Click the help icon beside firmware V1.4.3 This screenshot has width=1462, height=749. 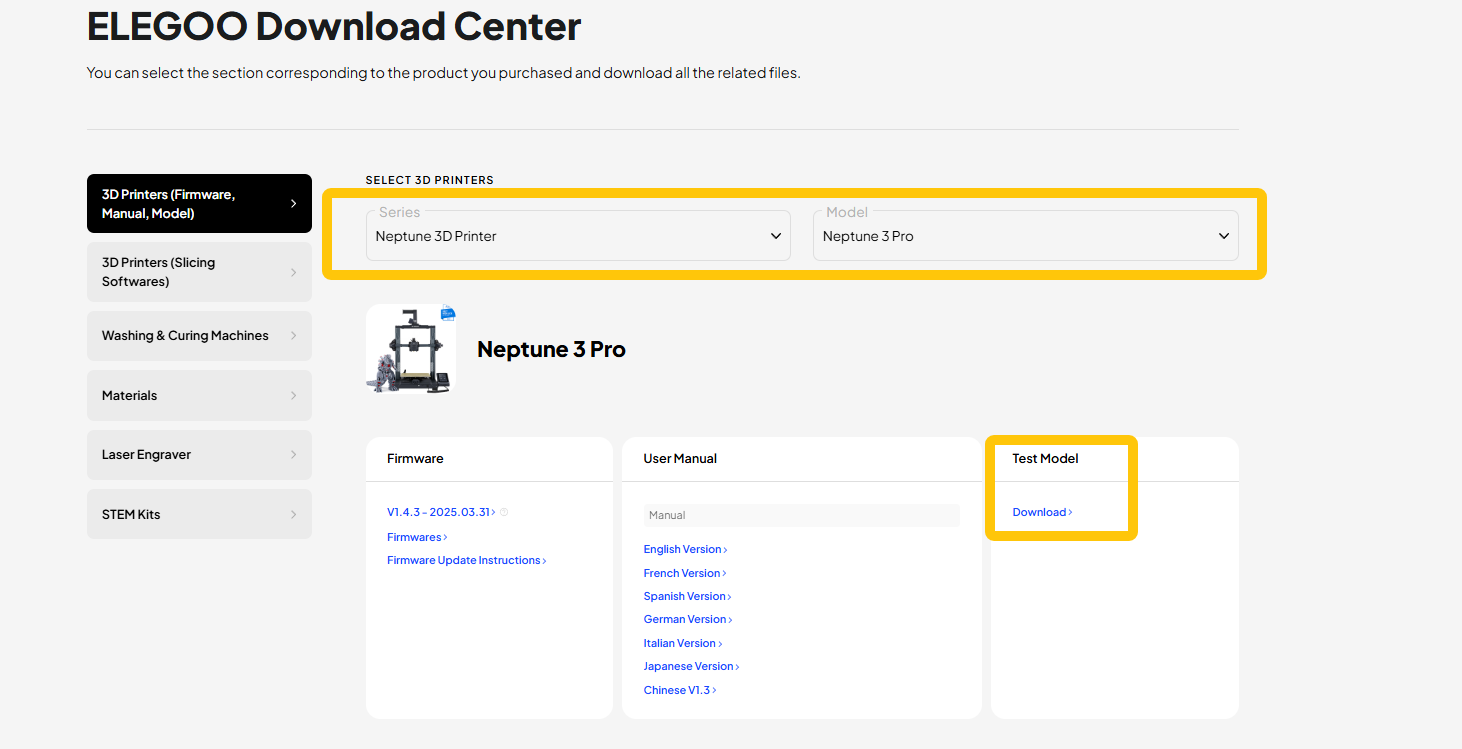pyautogui.click(x=504, y=512)
